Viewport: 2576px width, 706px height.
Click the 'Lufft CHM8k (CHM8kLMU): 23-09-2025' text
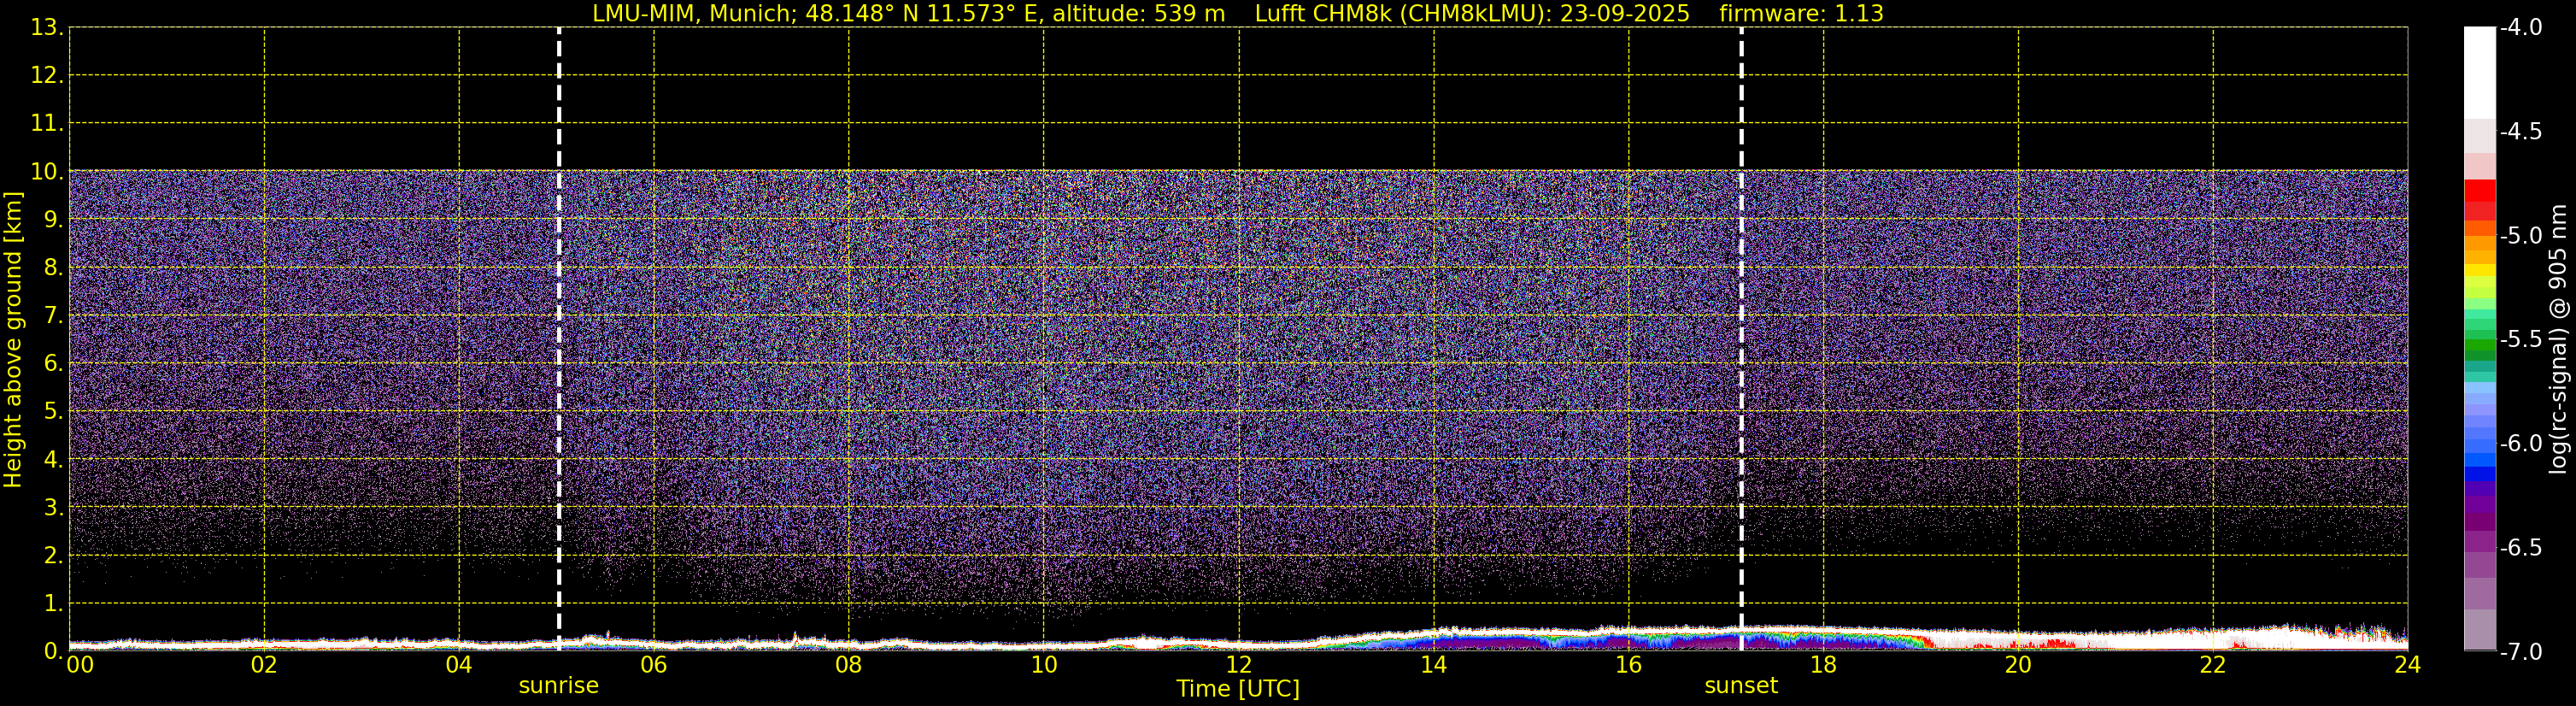click(x=1472, y=14)
